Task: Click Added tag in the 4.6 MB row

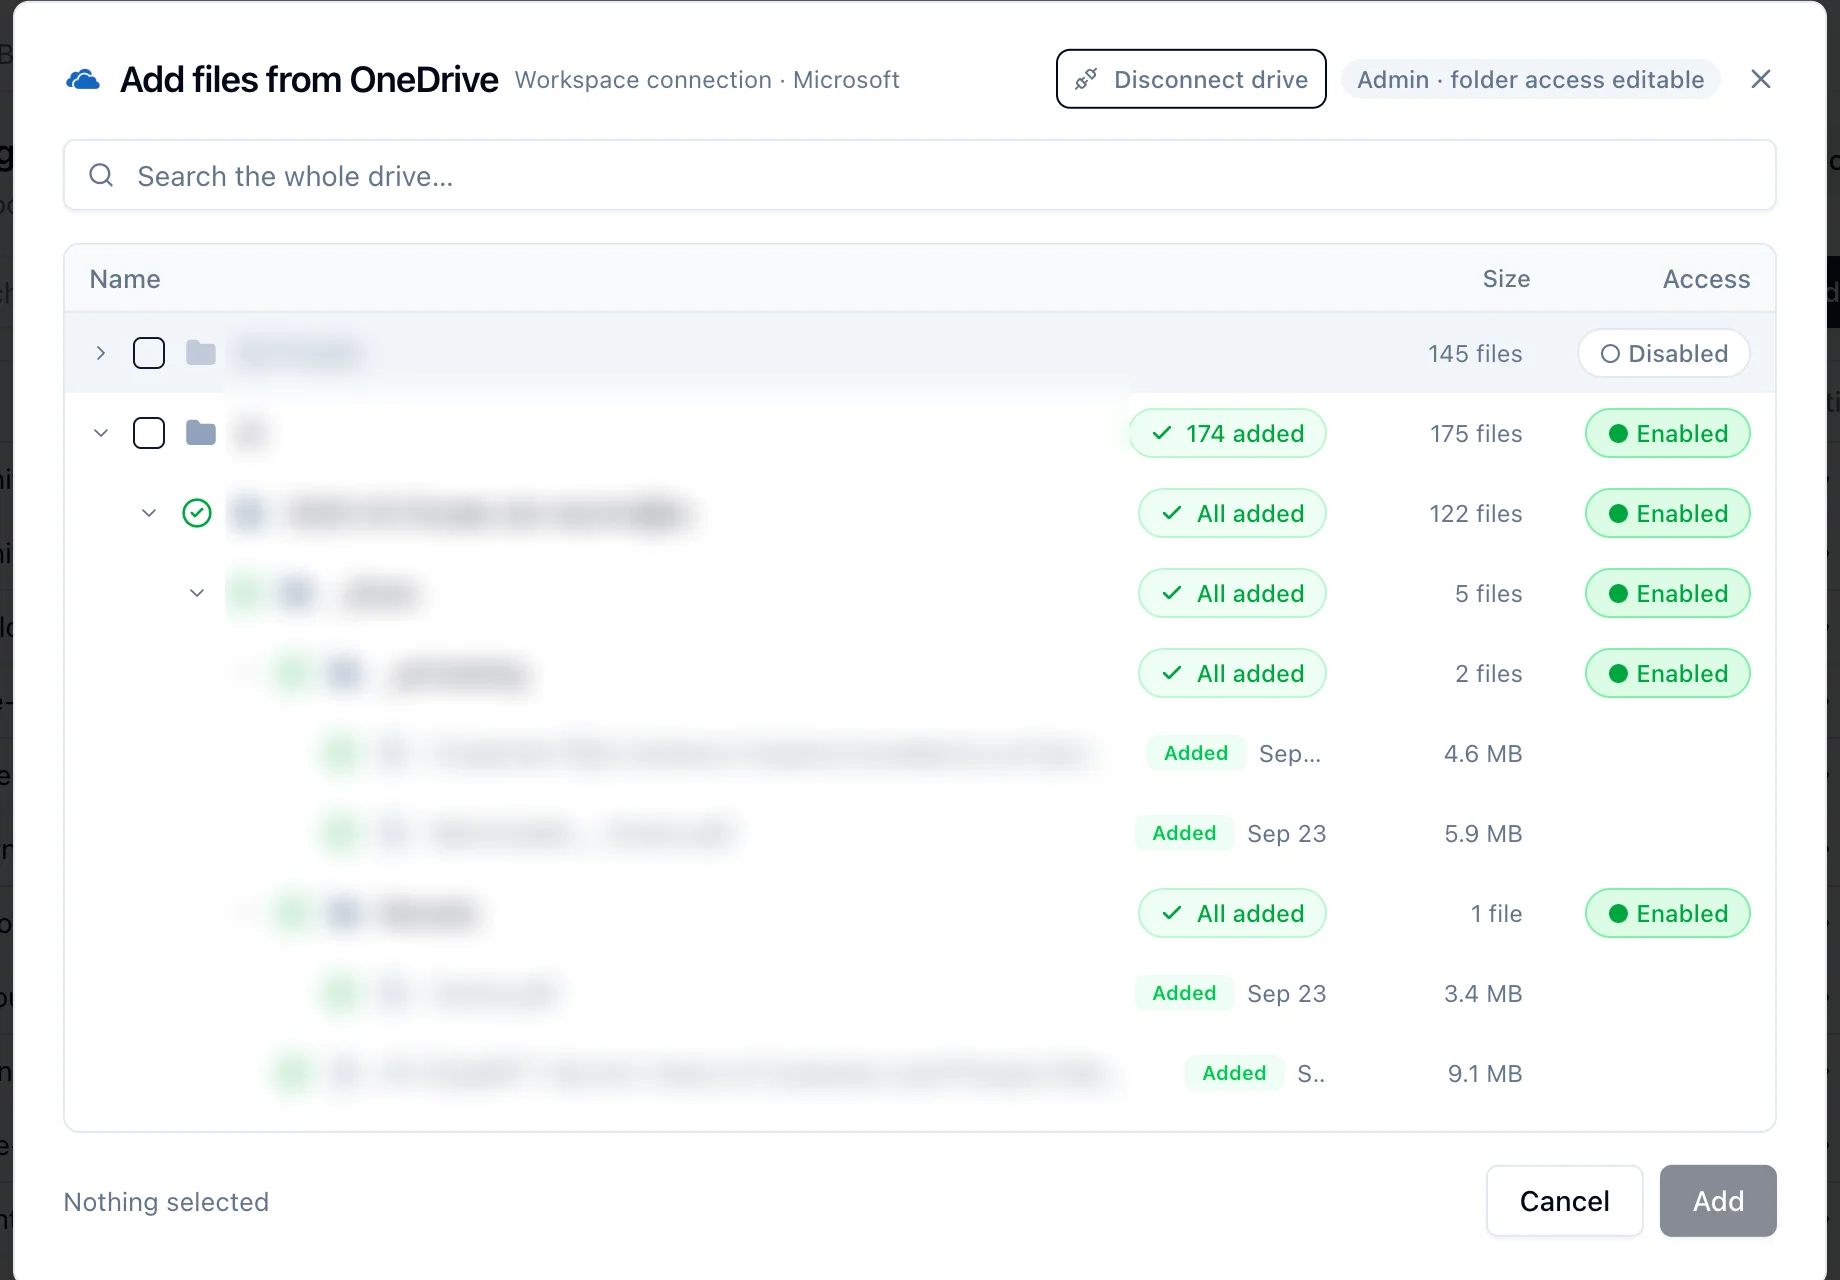Action: click(x=1196, y=753)
